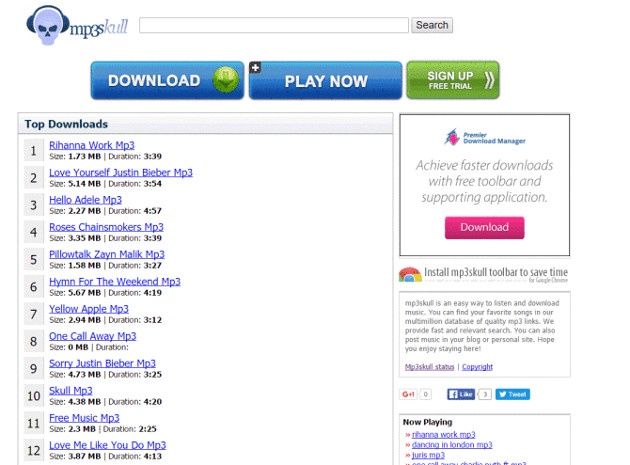Click rank number 10 box
The height and width of the screenshot is (465, 630).
click(x=33, y=396)
